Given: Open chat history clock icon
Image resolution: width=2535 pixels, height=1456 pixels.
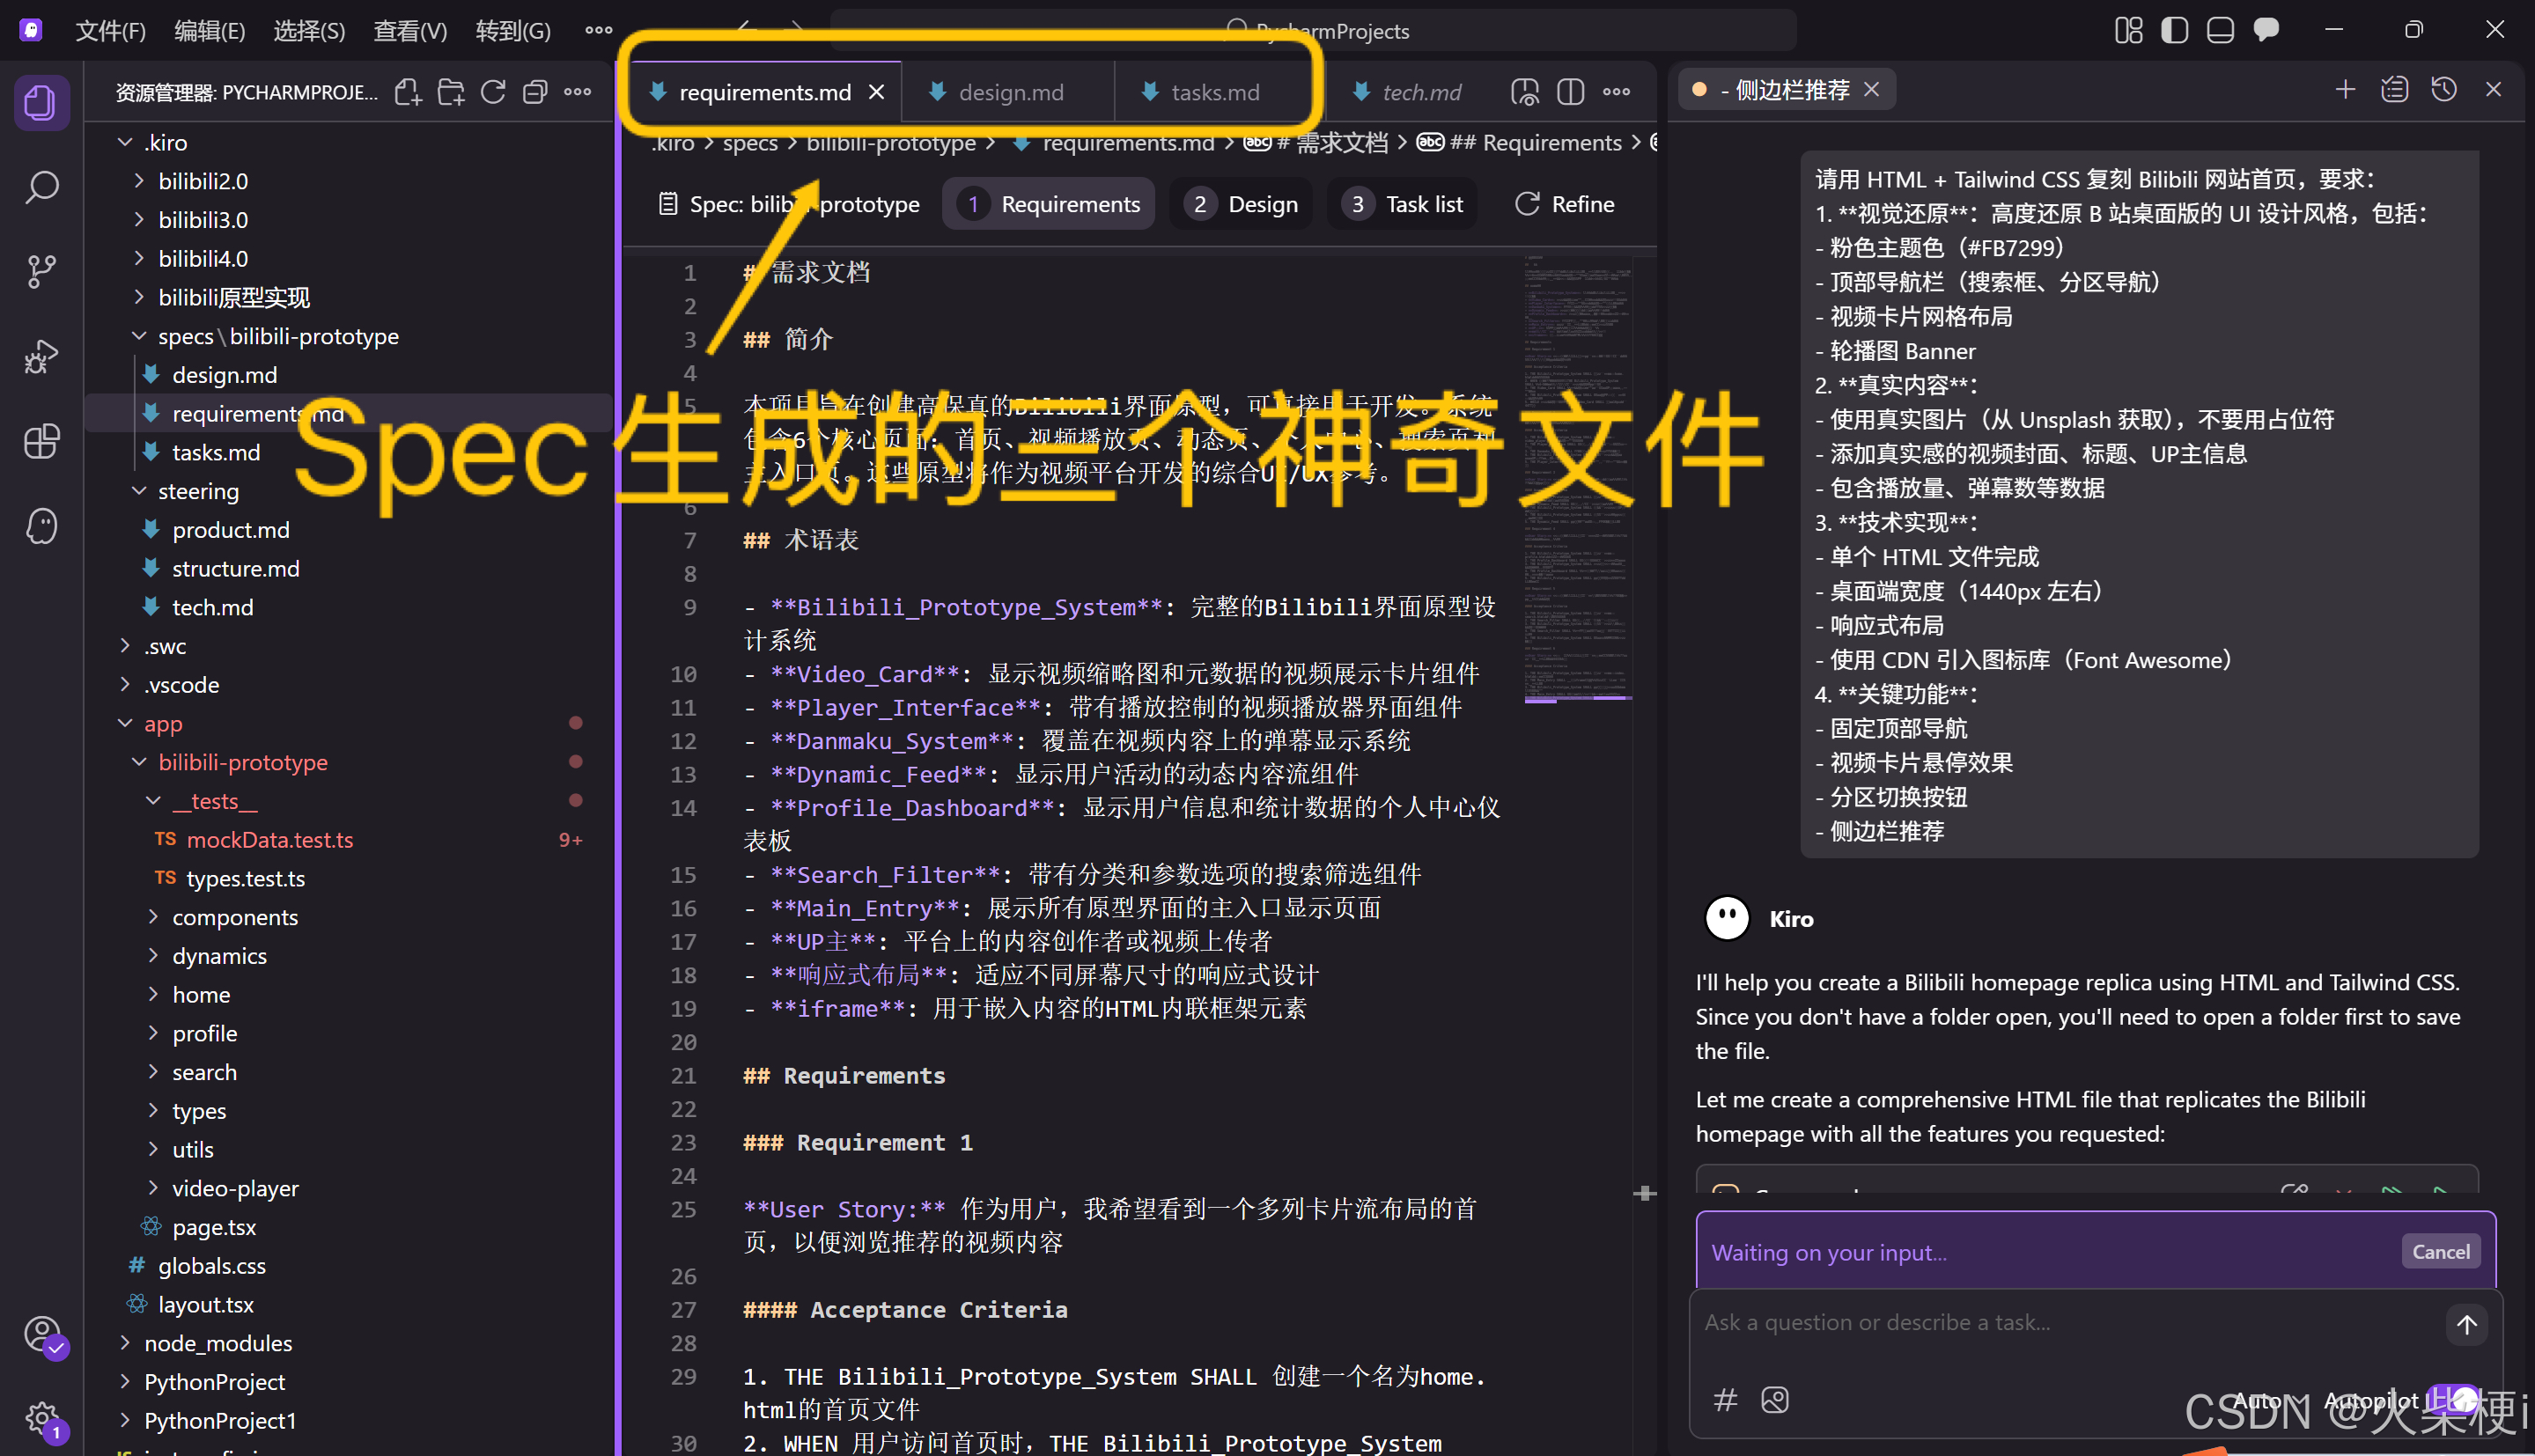Looking at the screenshot, I should (x=2444, y=90).
